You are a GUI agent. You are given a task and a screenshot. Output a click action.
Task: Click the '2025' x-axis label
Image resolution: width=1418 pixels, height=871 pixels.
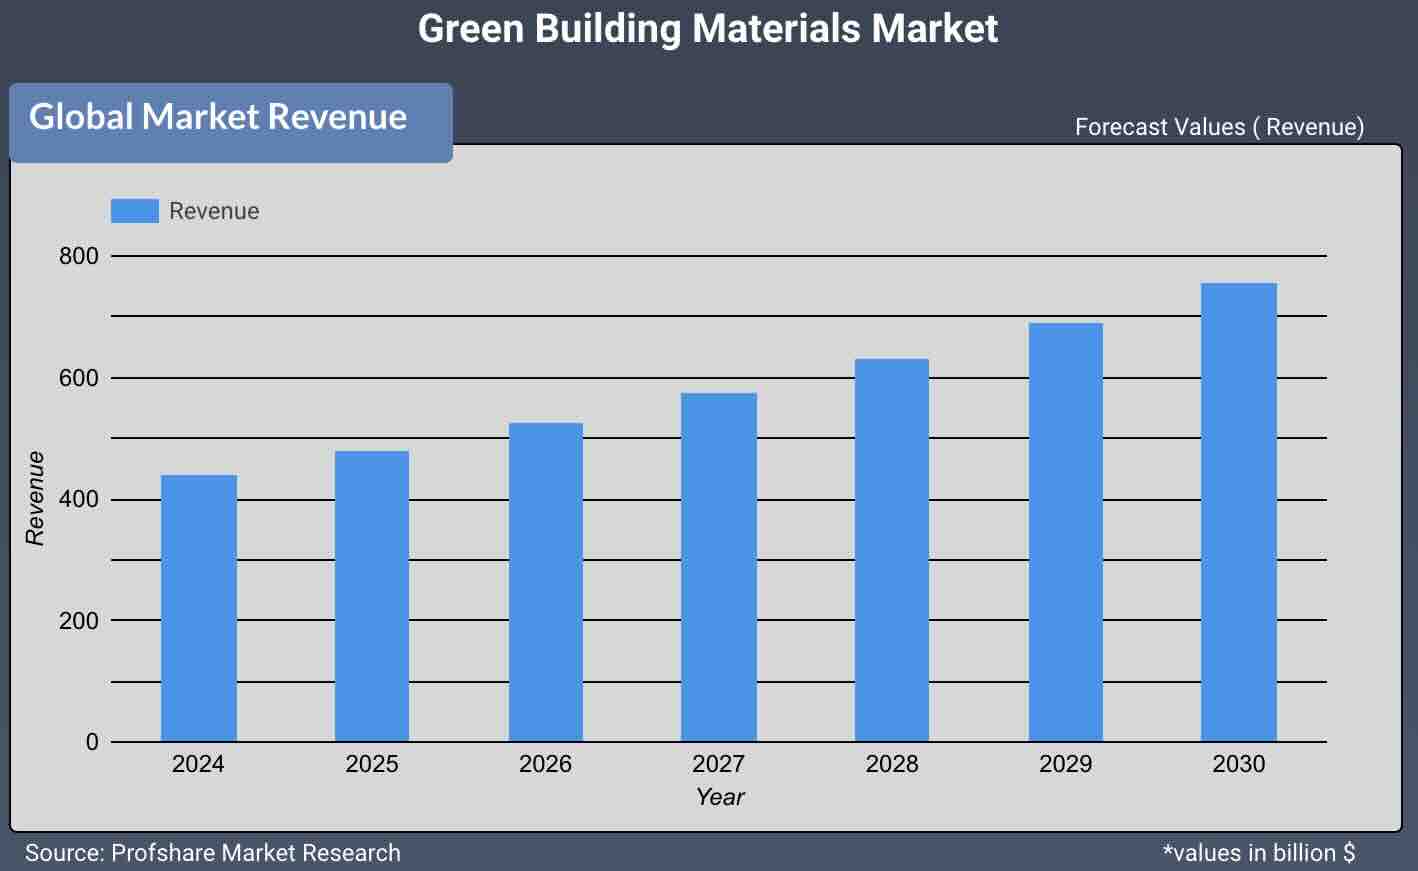pos(372,764)
